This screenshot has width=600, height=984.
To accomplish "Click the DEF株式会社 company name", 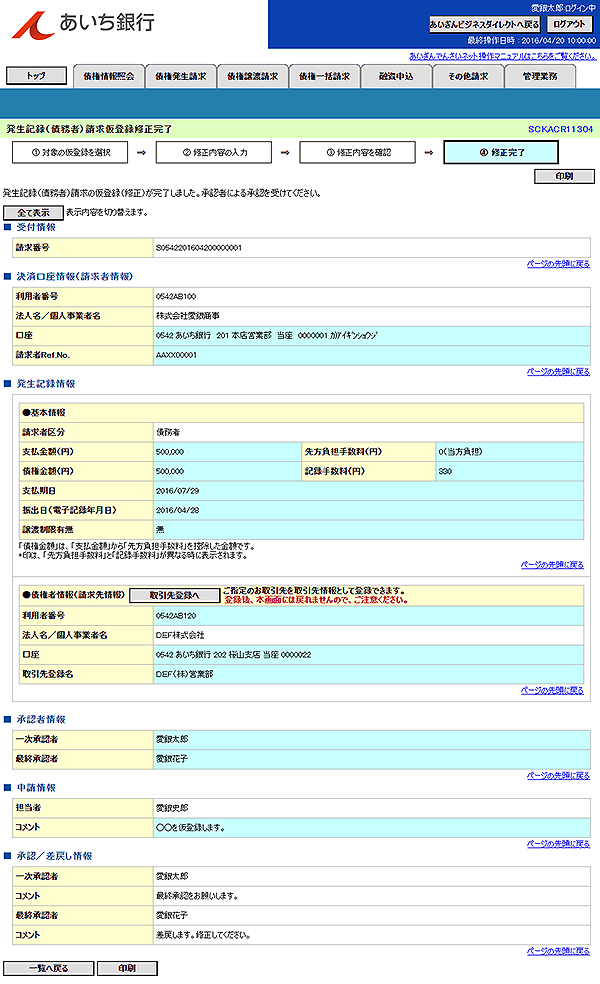I will [180, 635].
